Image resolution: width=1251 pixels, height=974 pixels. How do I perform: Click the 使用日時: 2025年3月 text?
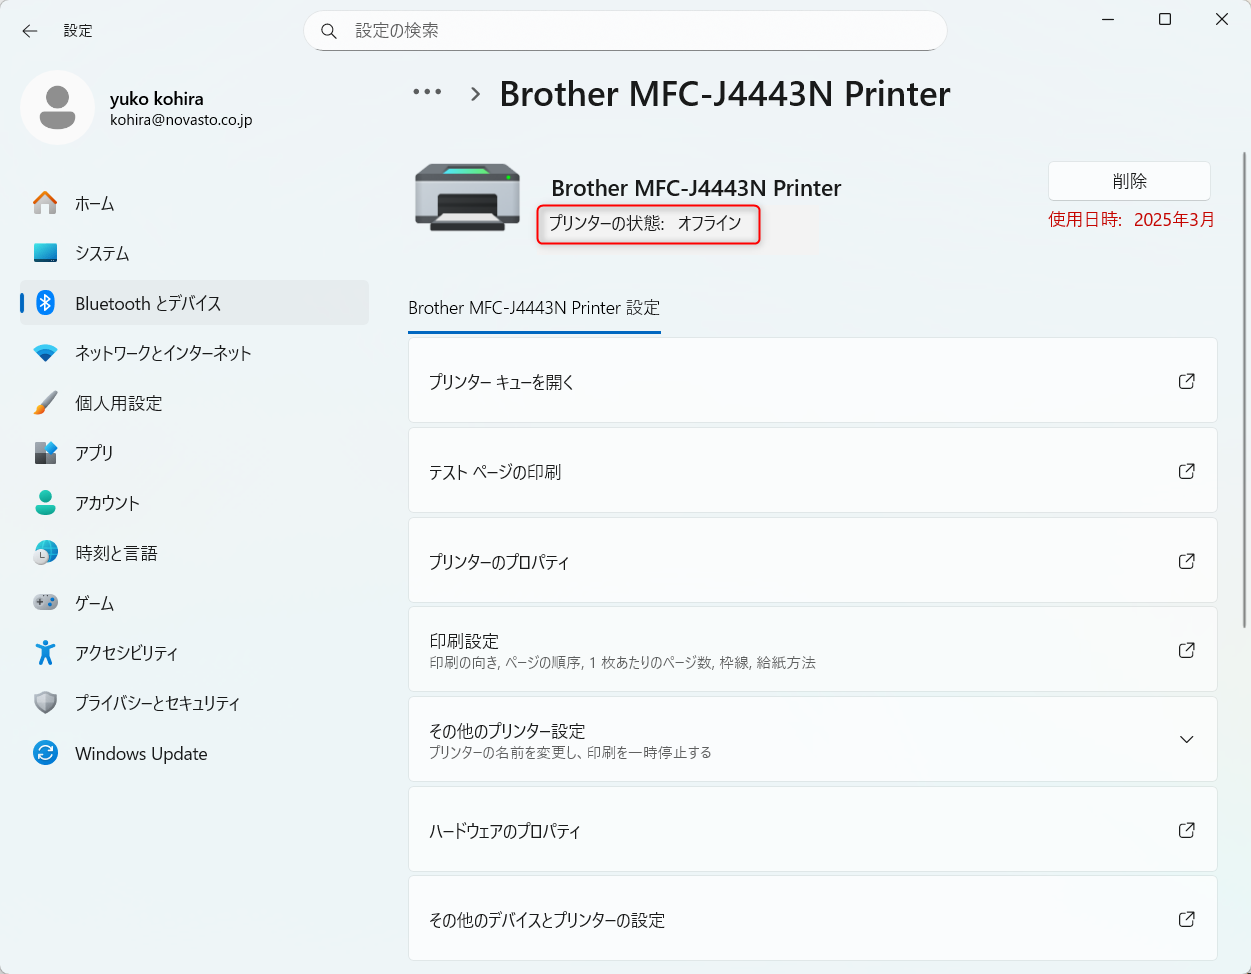coord(1131,219)
